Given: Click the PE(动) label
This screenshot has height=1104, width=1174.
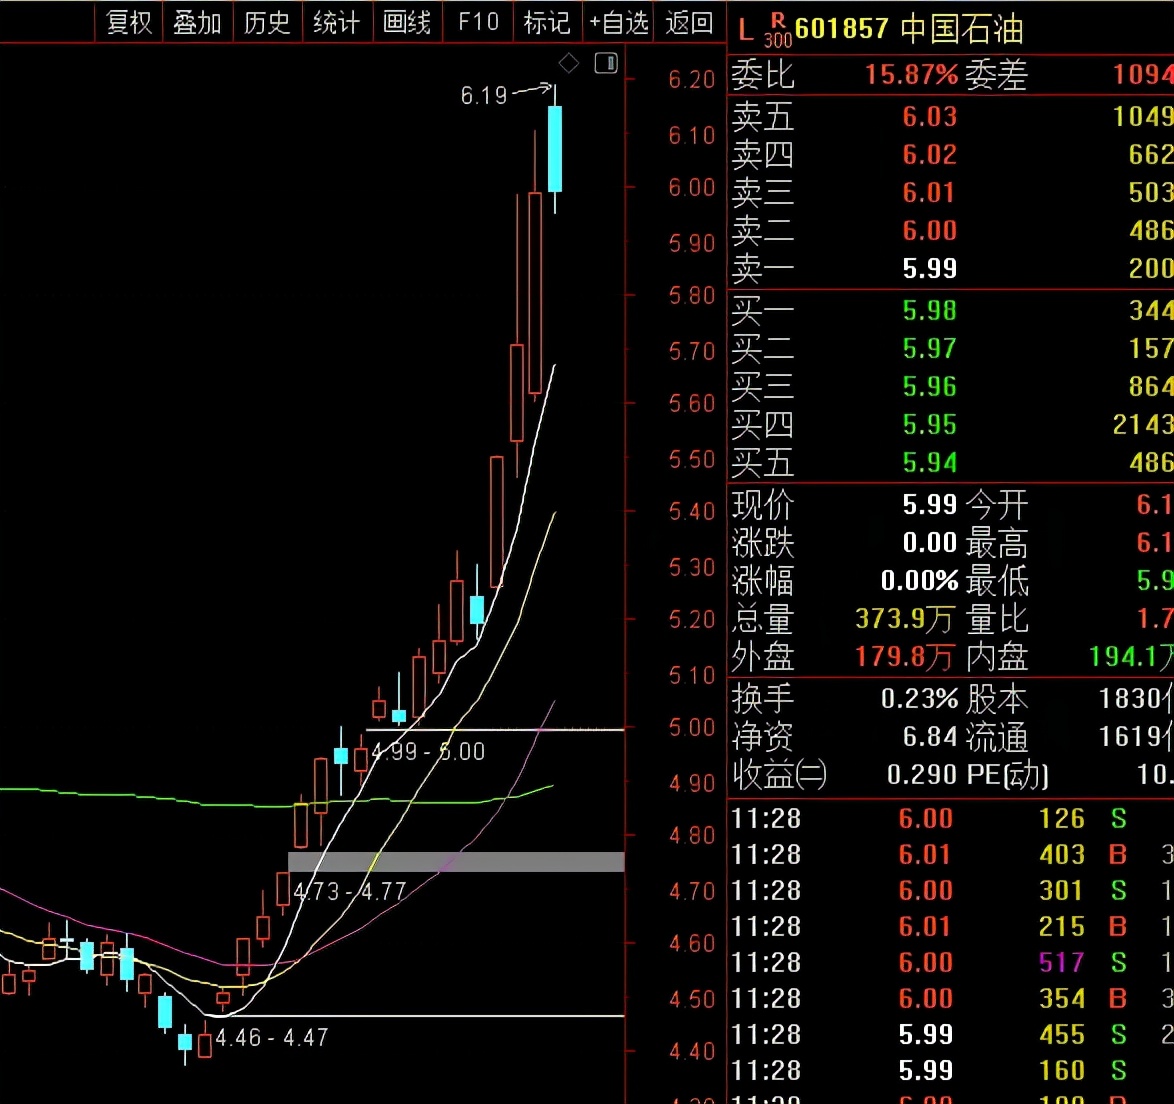Looking at the screenshot, I should pos(1007,775).
